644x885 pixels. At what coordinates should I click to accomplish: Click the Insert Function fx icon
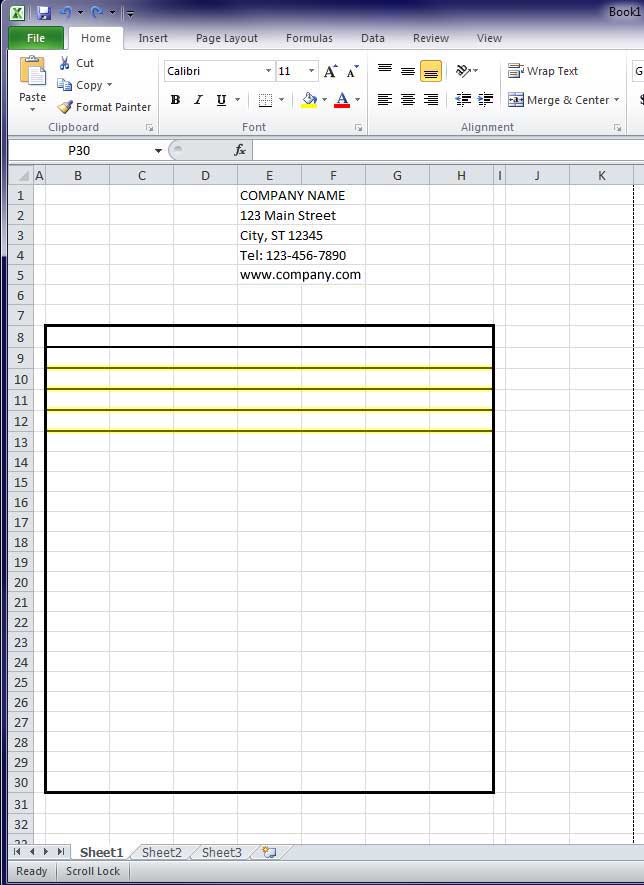click(240, 150)
